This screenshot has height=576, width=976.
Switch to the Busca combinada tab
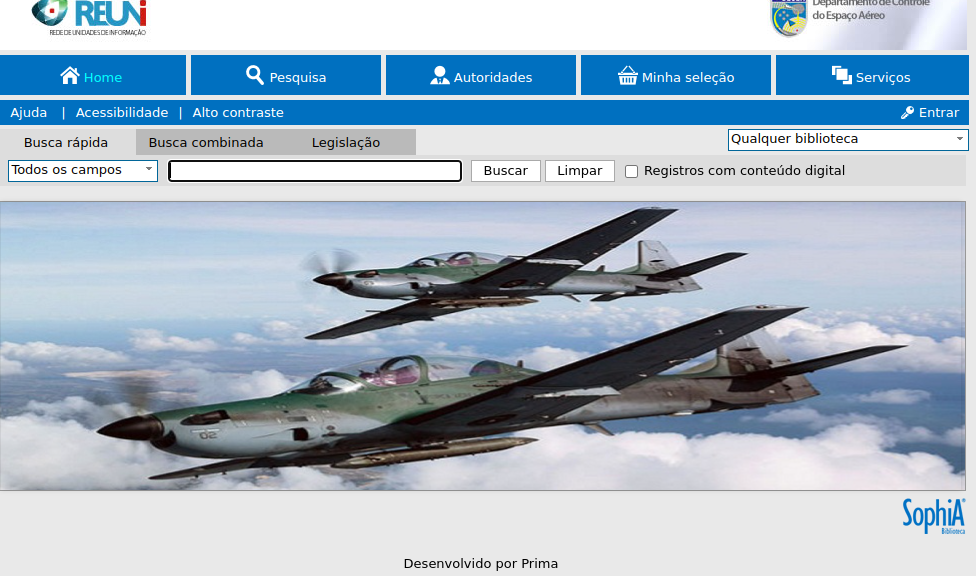pyautogui.click(x=206, y=143)
